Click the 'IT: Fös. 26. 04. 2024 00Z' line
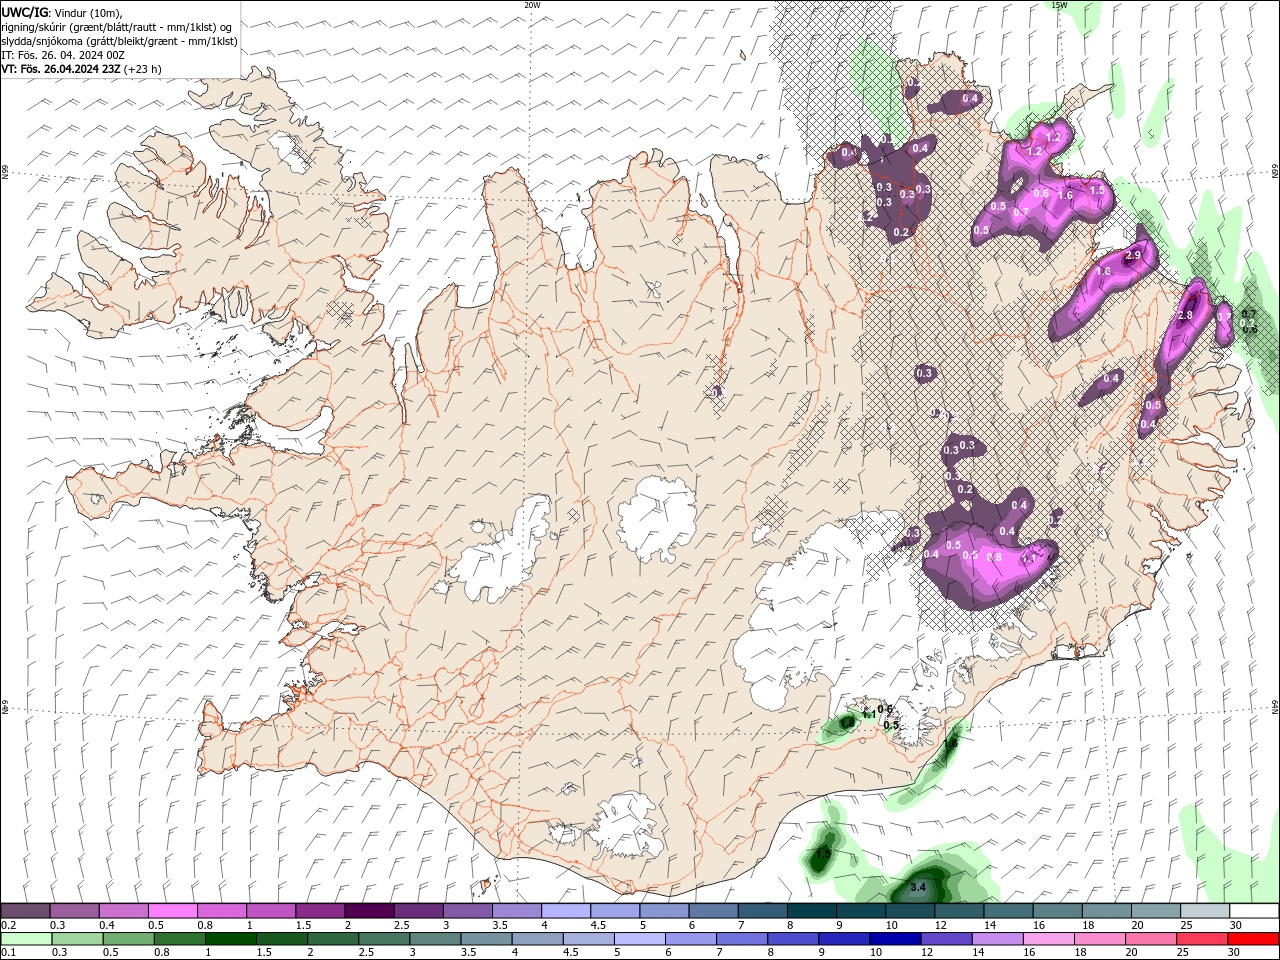 click(61, 55)
